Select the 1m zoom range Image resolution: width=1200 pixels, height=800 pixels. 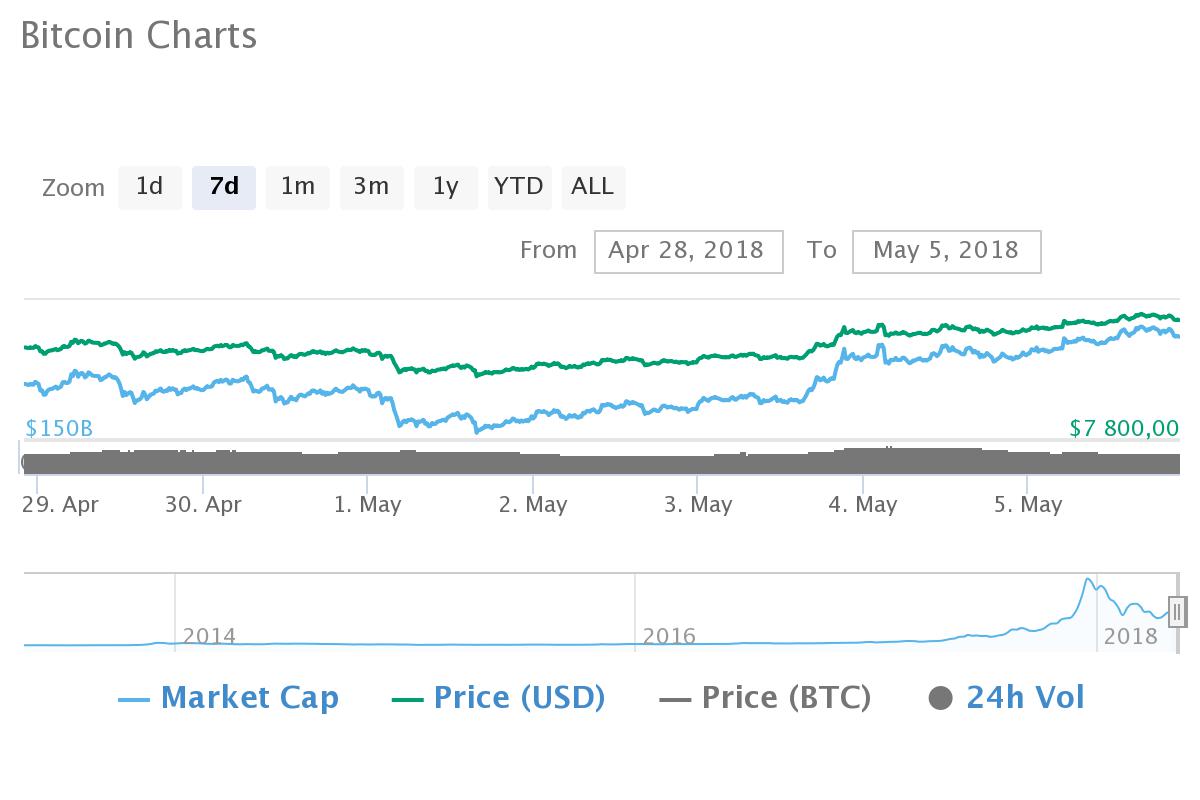(297, 187)
